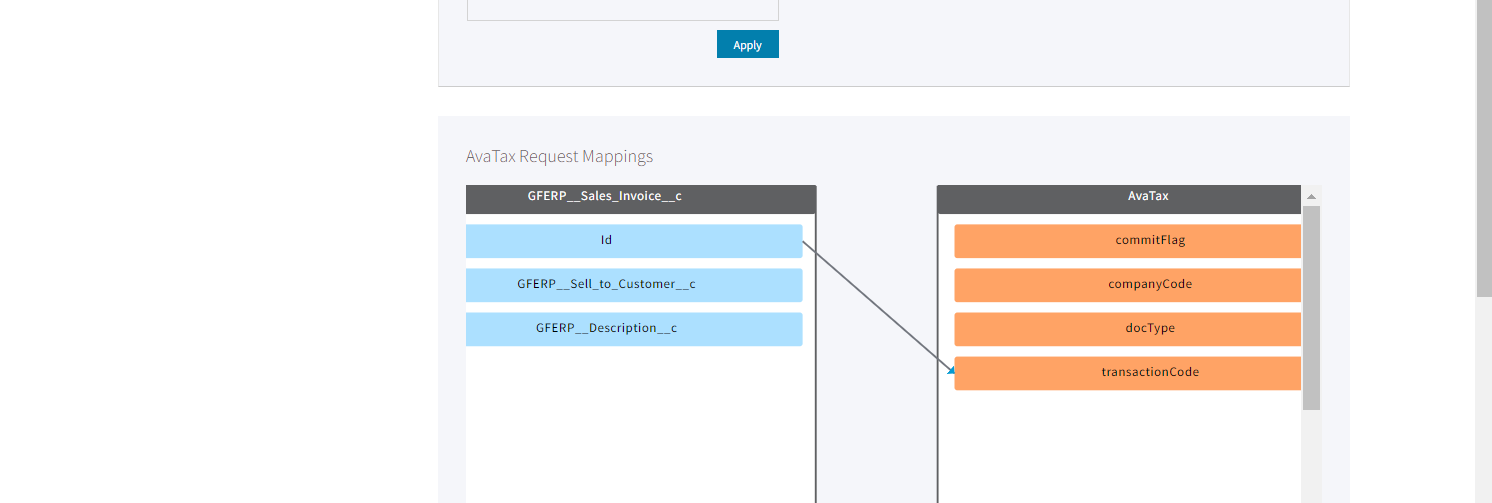Image resolution: width=1492 pixels, height=503 pixels.
Task: Select the transactionCode AvaTax field
Action: pos(1127,373)
